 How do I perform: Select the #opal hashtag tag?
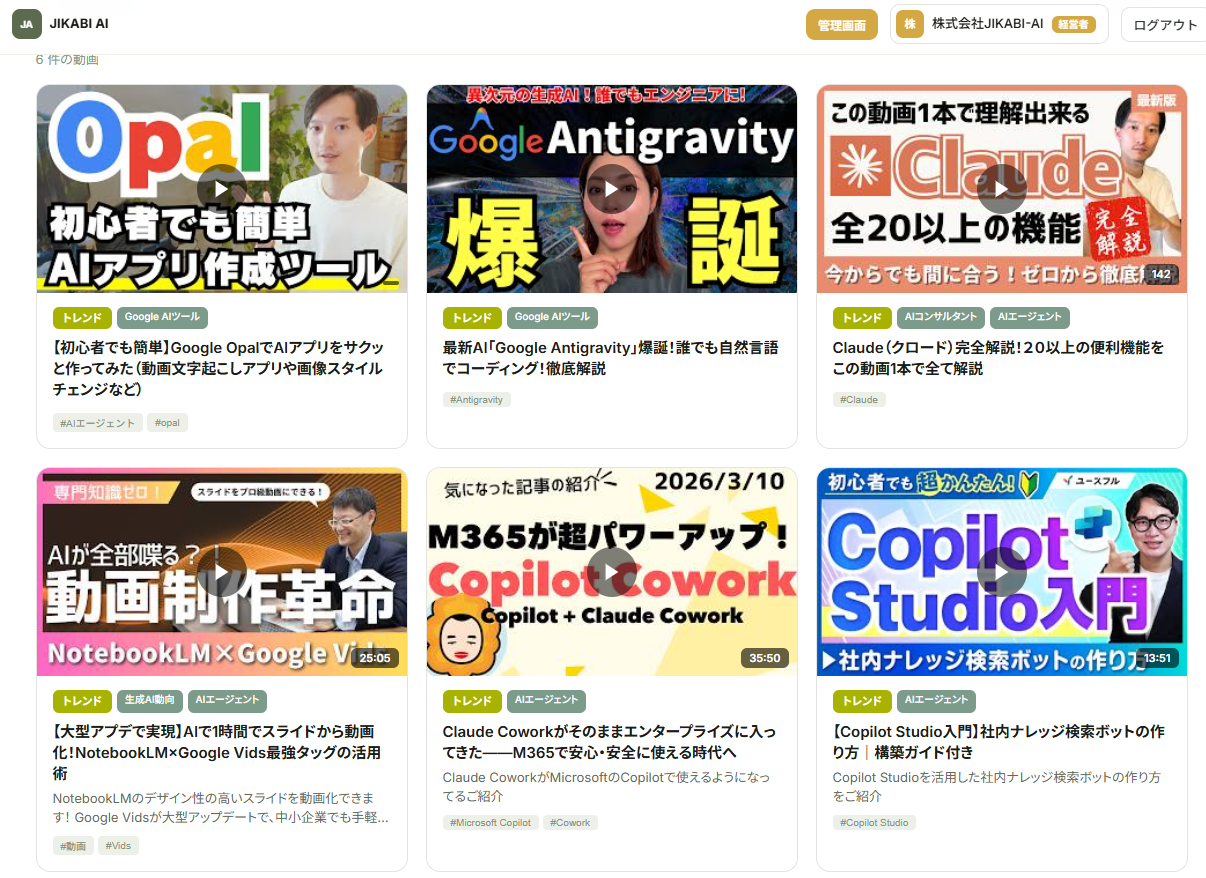[168, 423]
